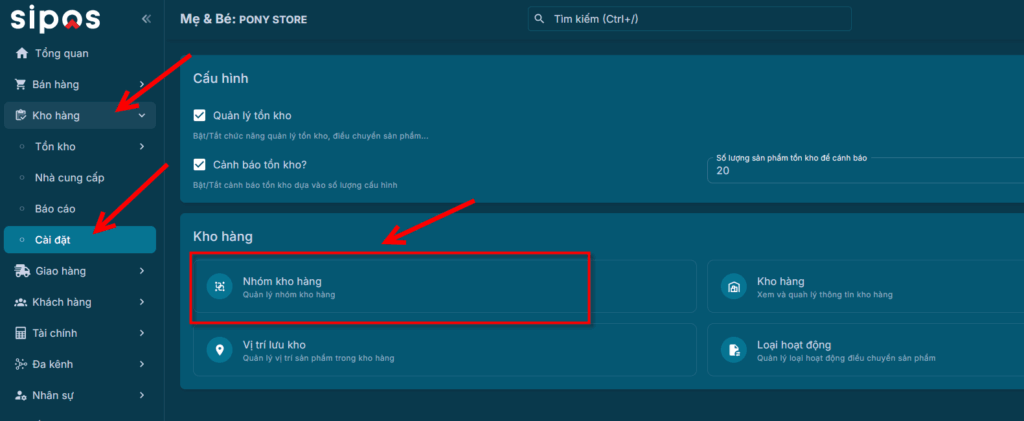The image size is (1024, 421).
Task: Open the Kho hàng settings card
Action: point(865,286)
